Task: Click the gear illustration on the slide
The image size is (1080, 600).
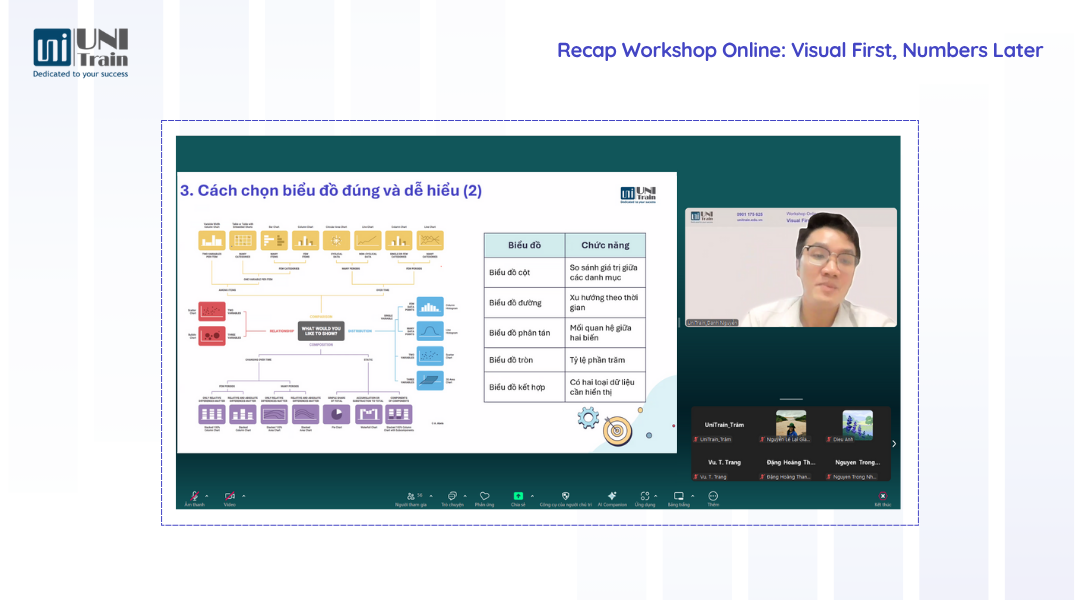Action: 588,418
